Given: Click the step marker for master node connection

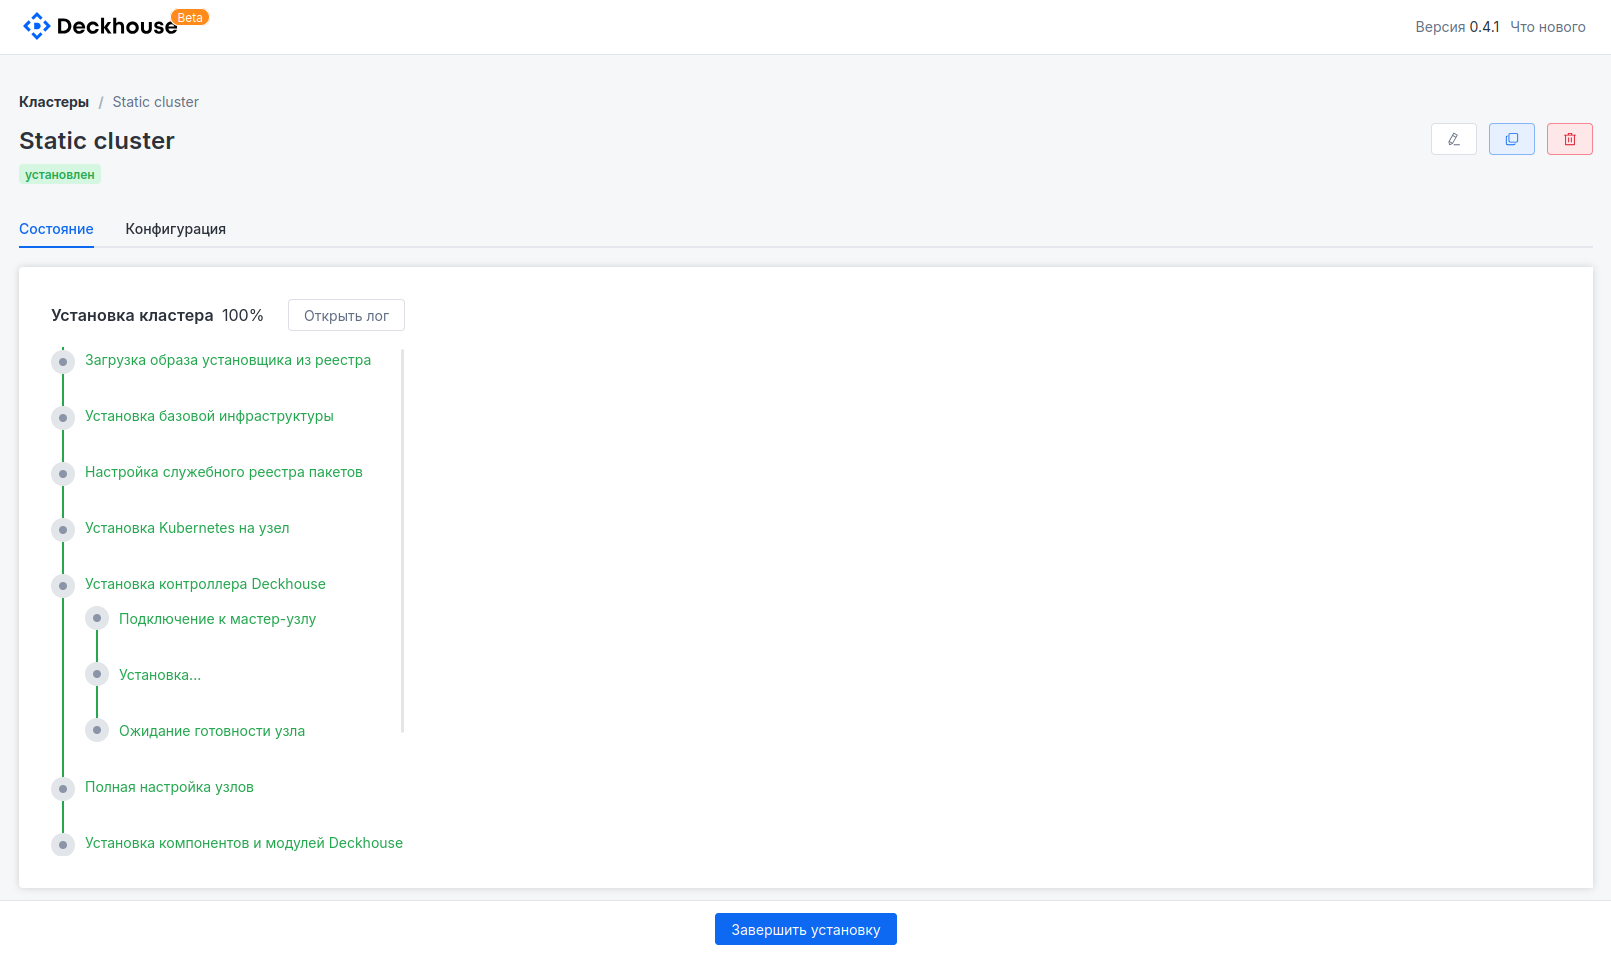Looking at the screenshot, I should (97, 618).
